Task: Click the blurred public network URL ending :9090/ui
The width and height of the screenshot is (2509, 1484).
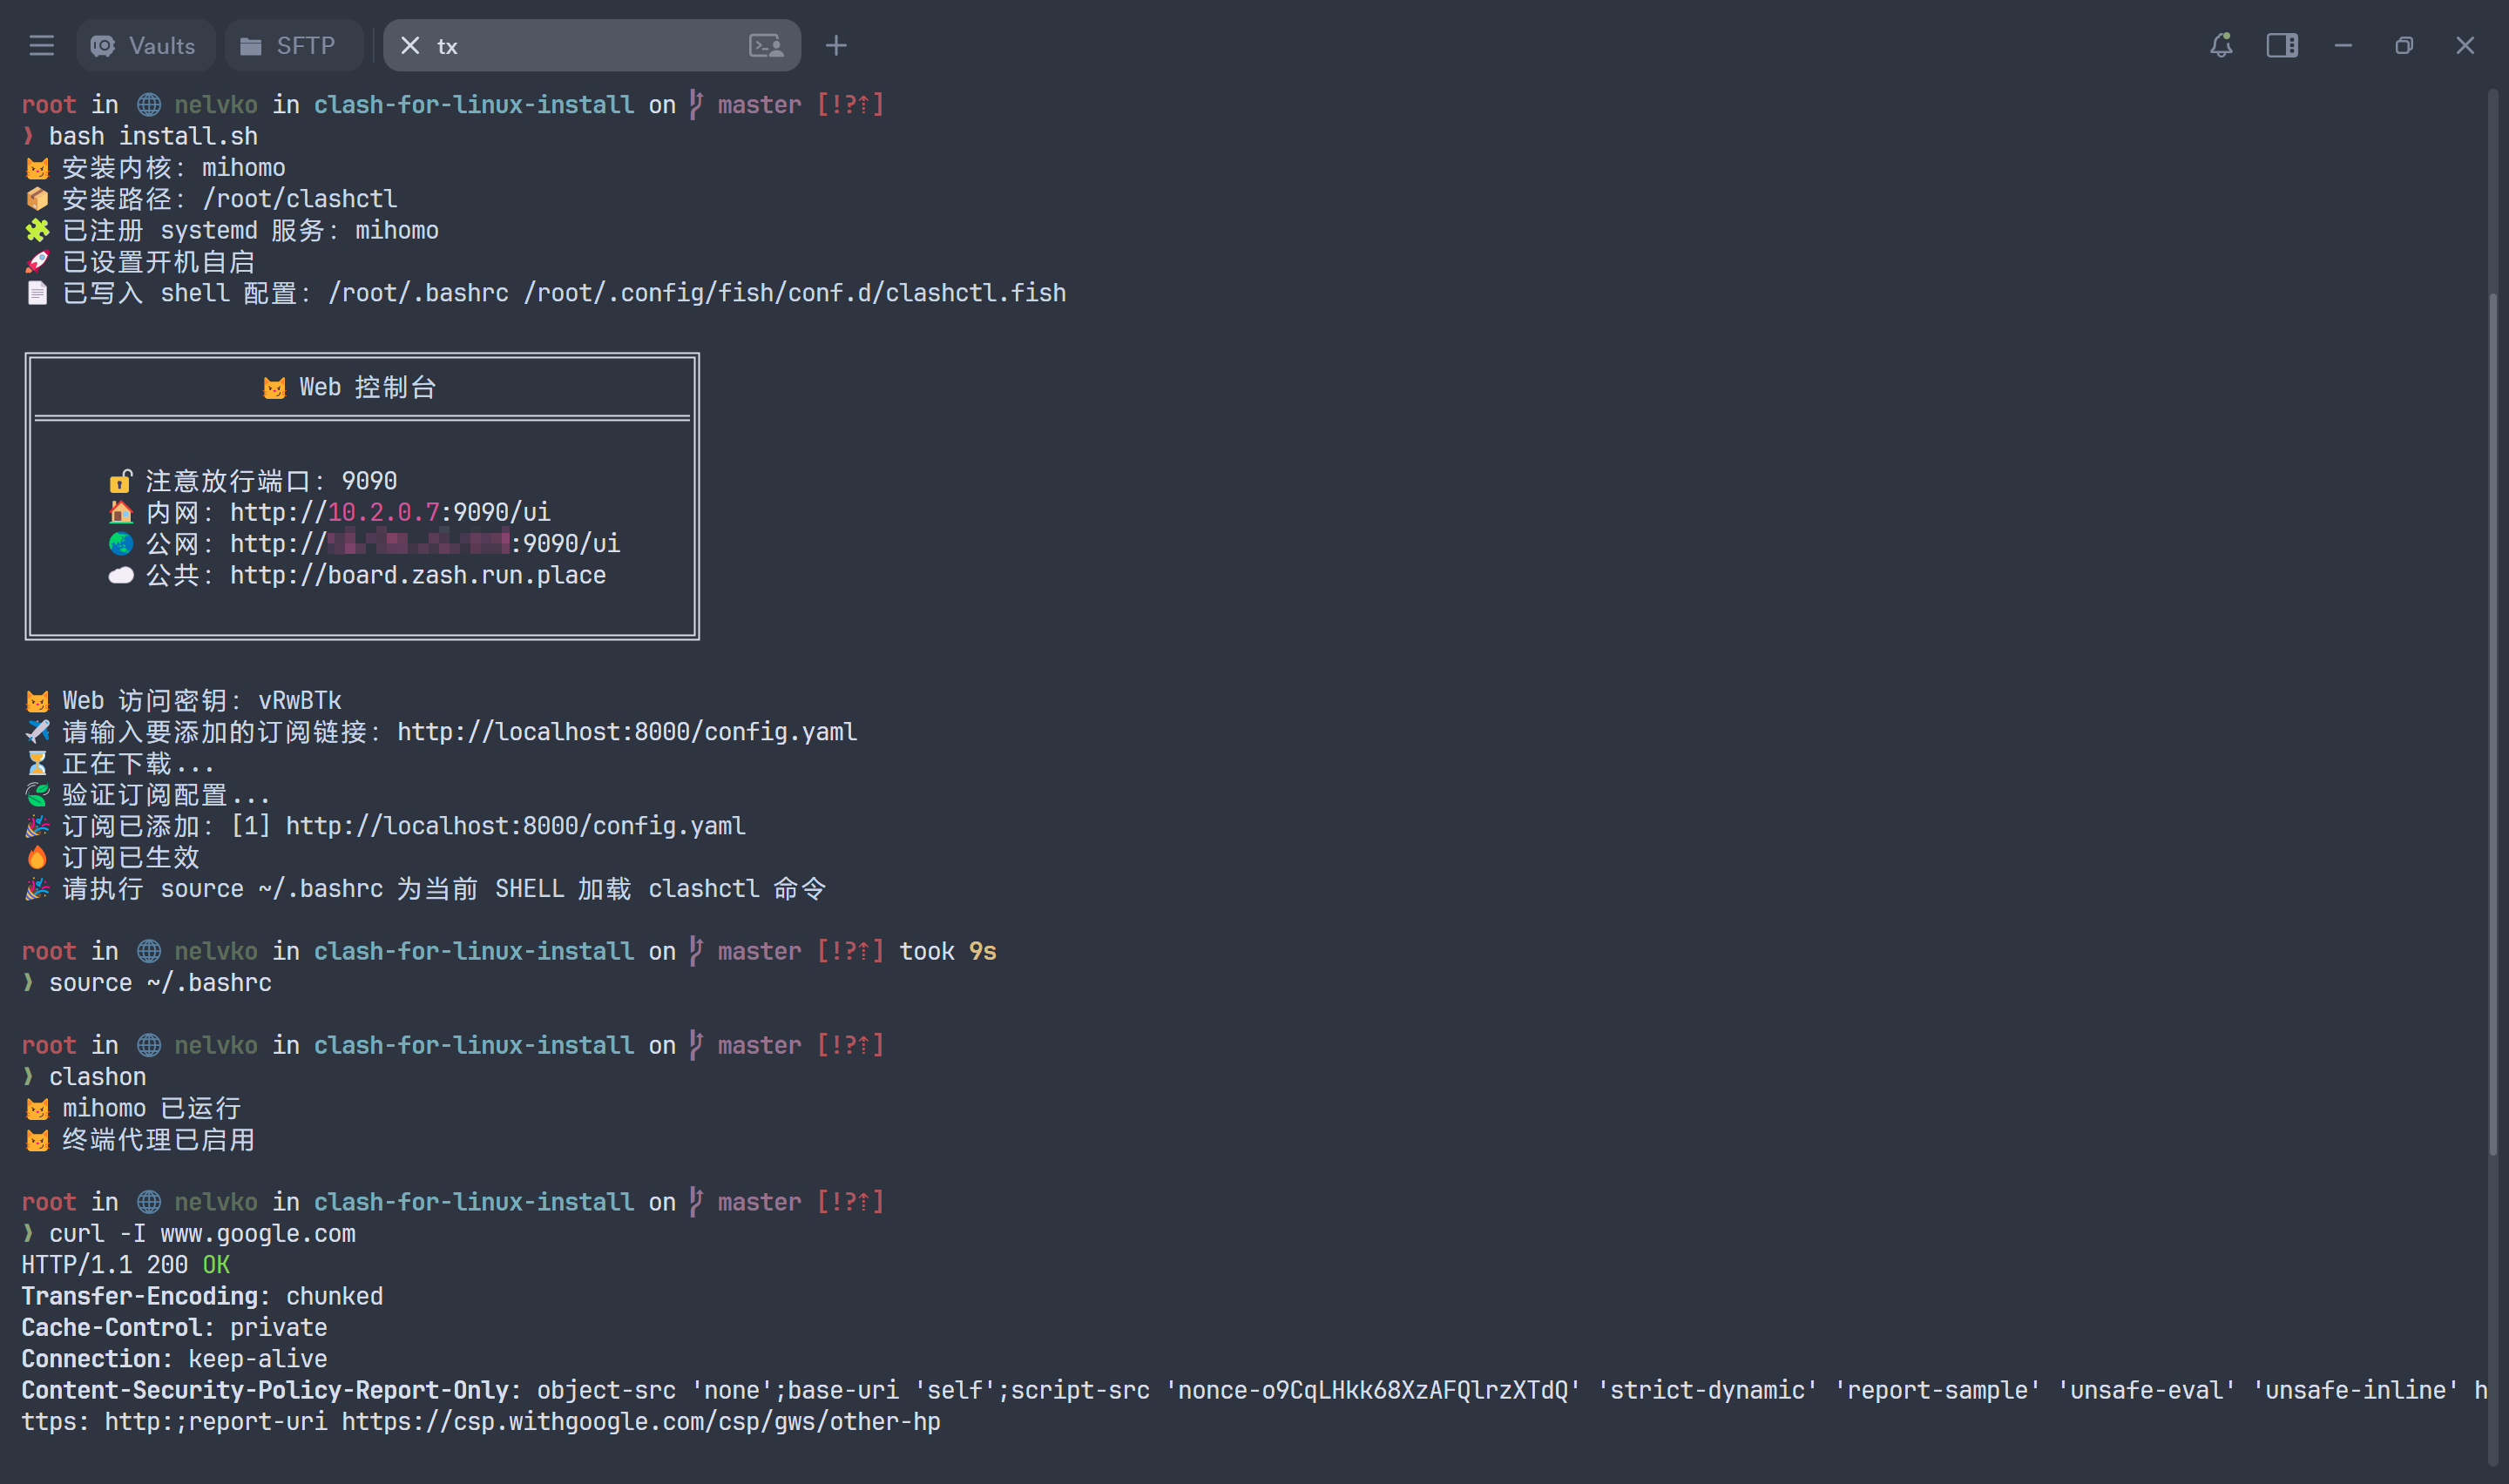Action: point(425,544)
